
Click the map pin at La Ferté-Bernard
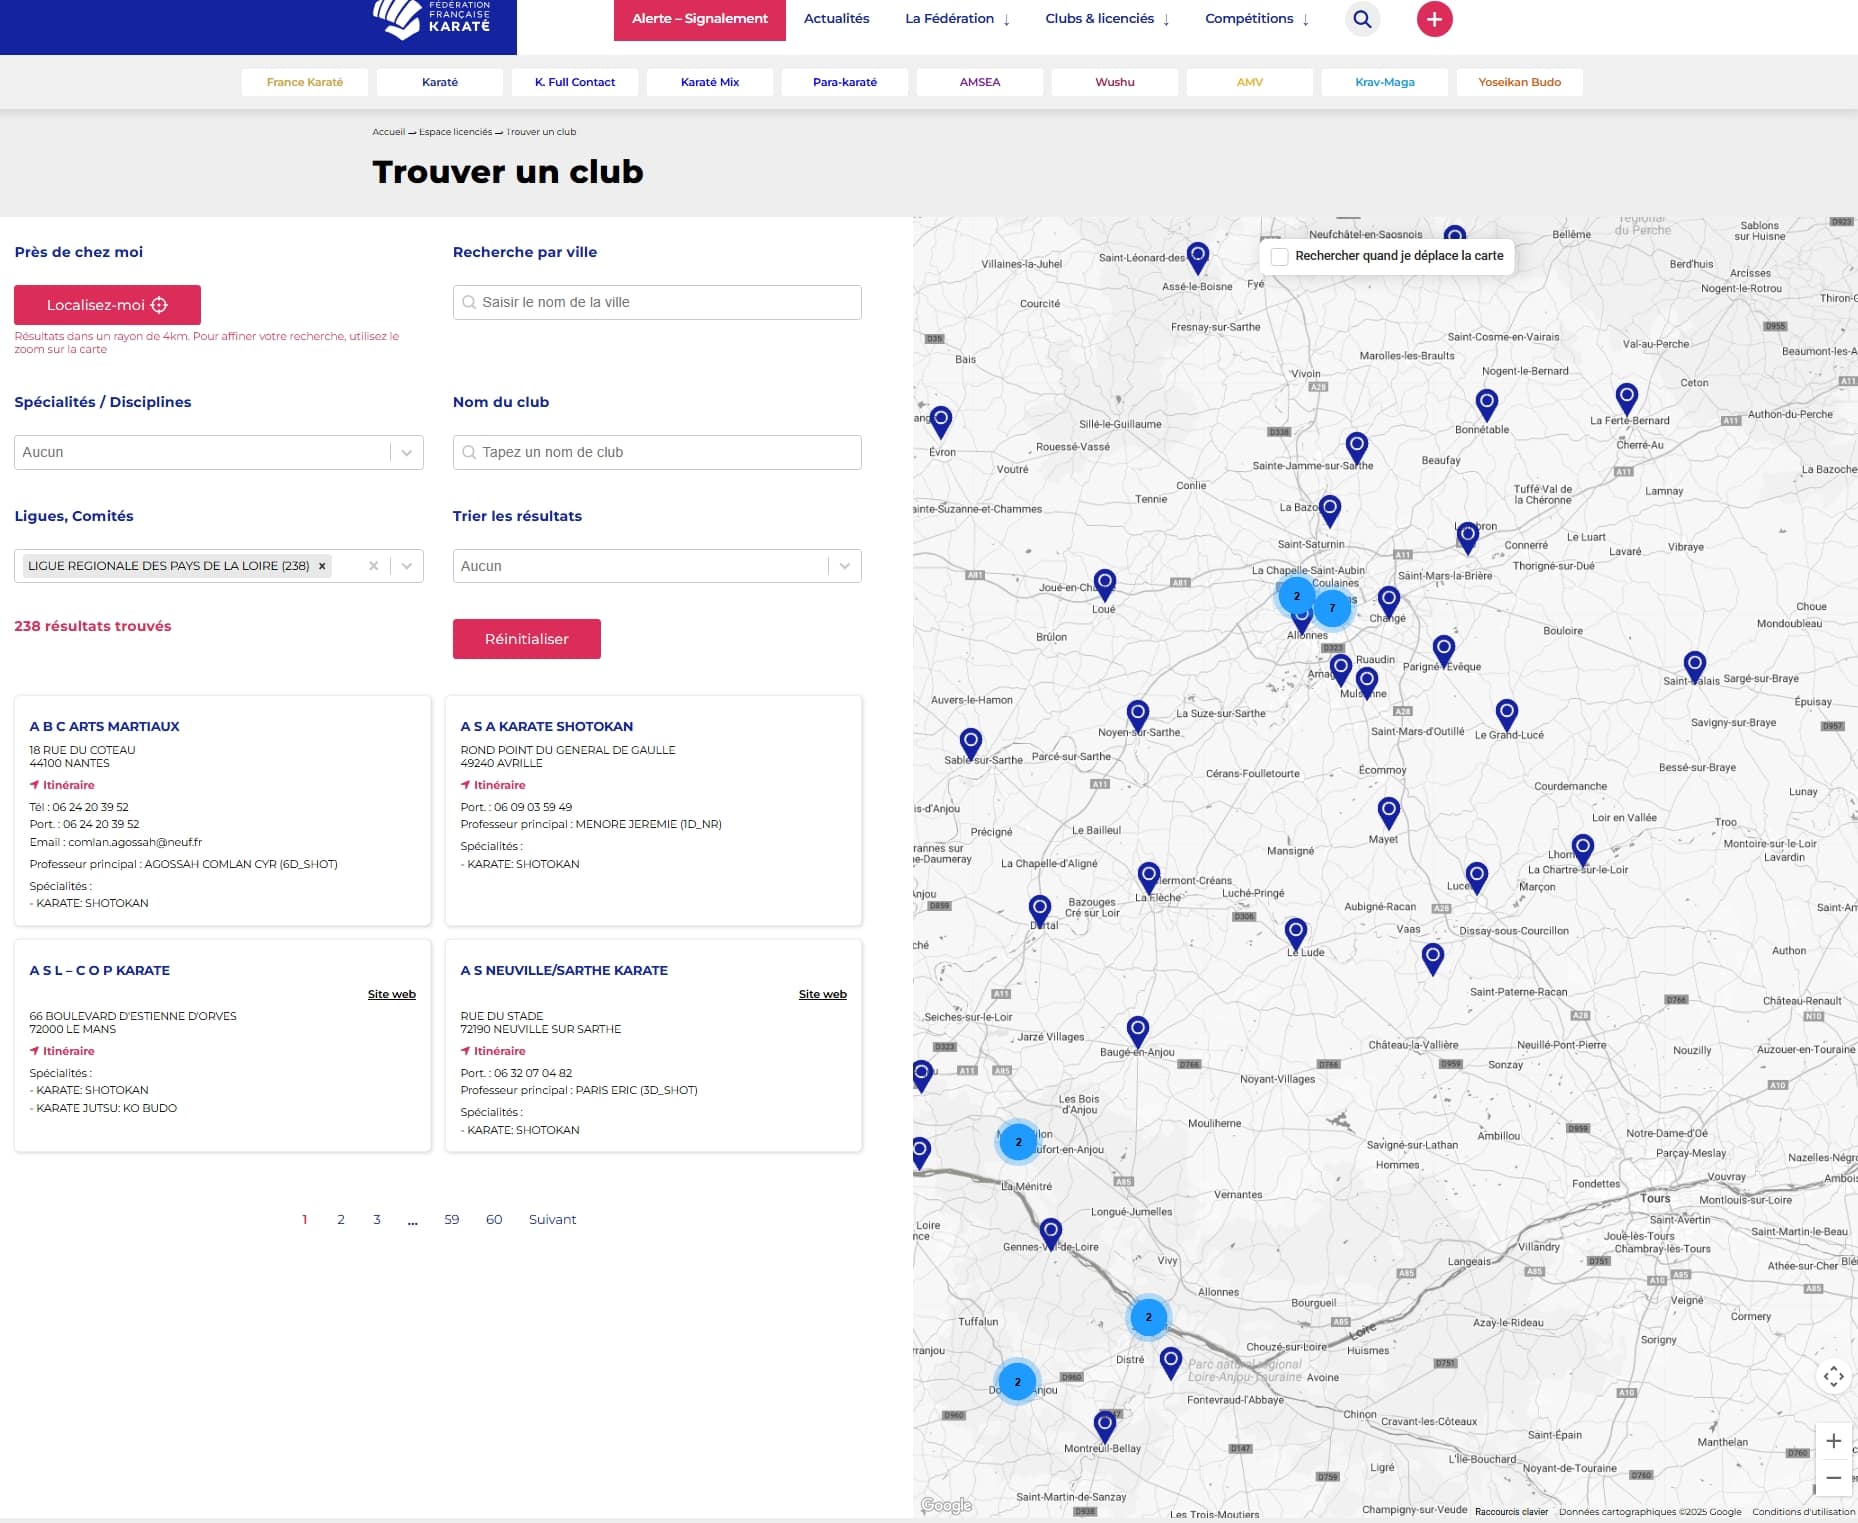[1627, 398]
